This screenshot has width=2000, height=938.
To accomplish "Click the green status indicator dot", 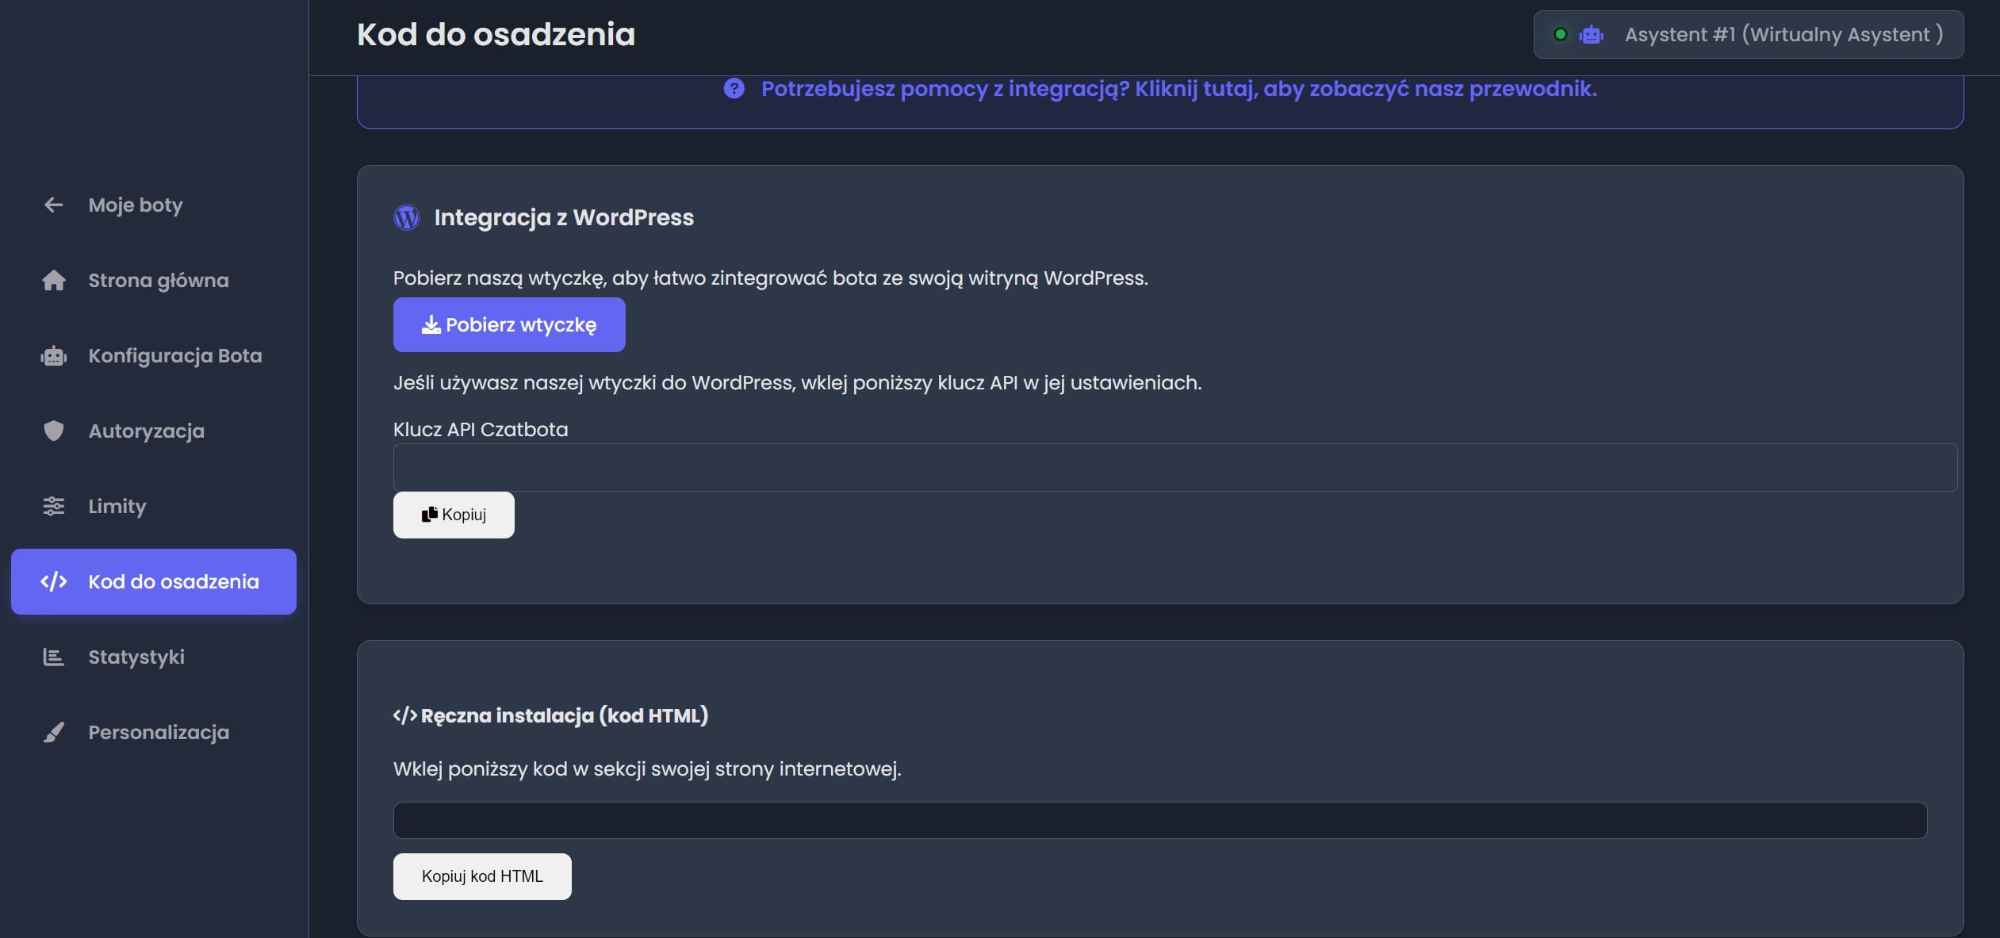I will point(1560,34).
